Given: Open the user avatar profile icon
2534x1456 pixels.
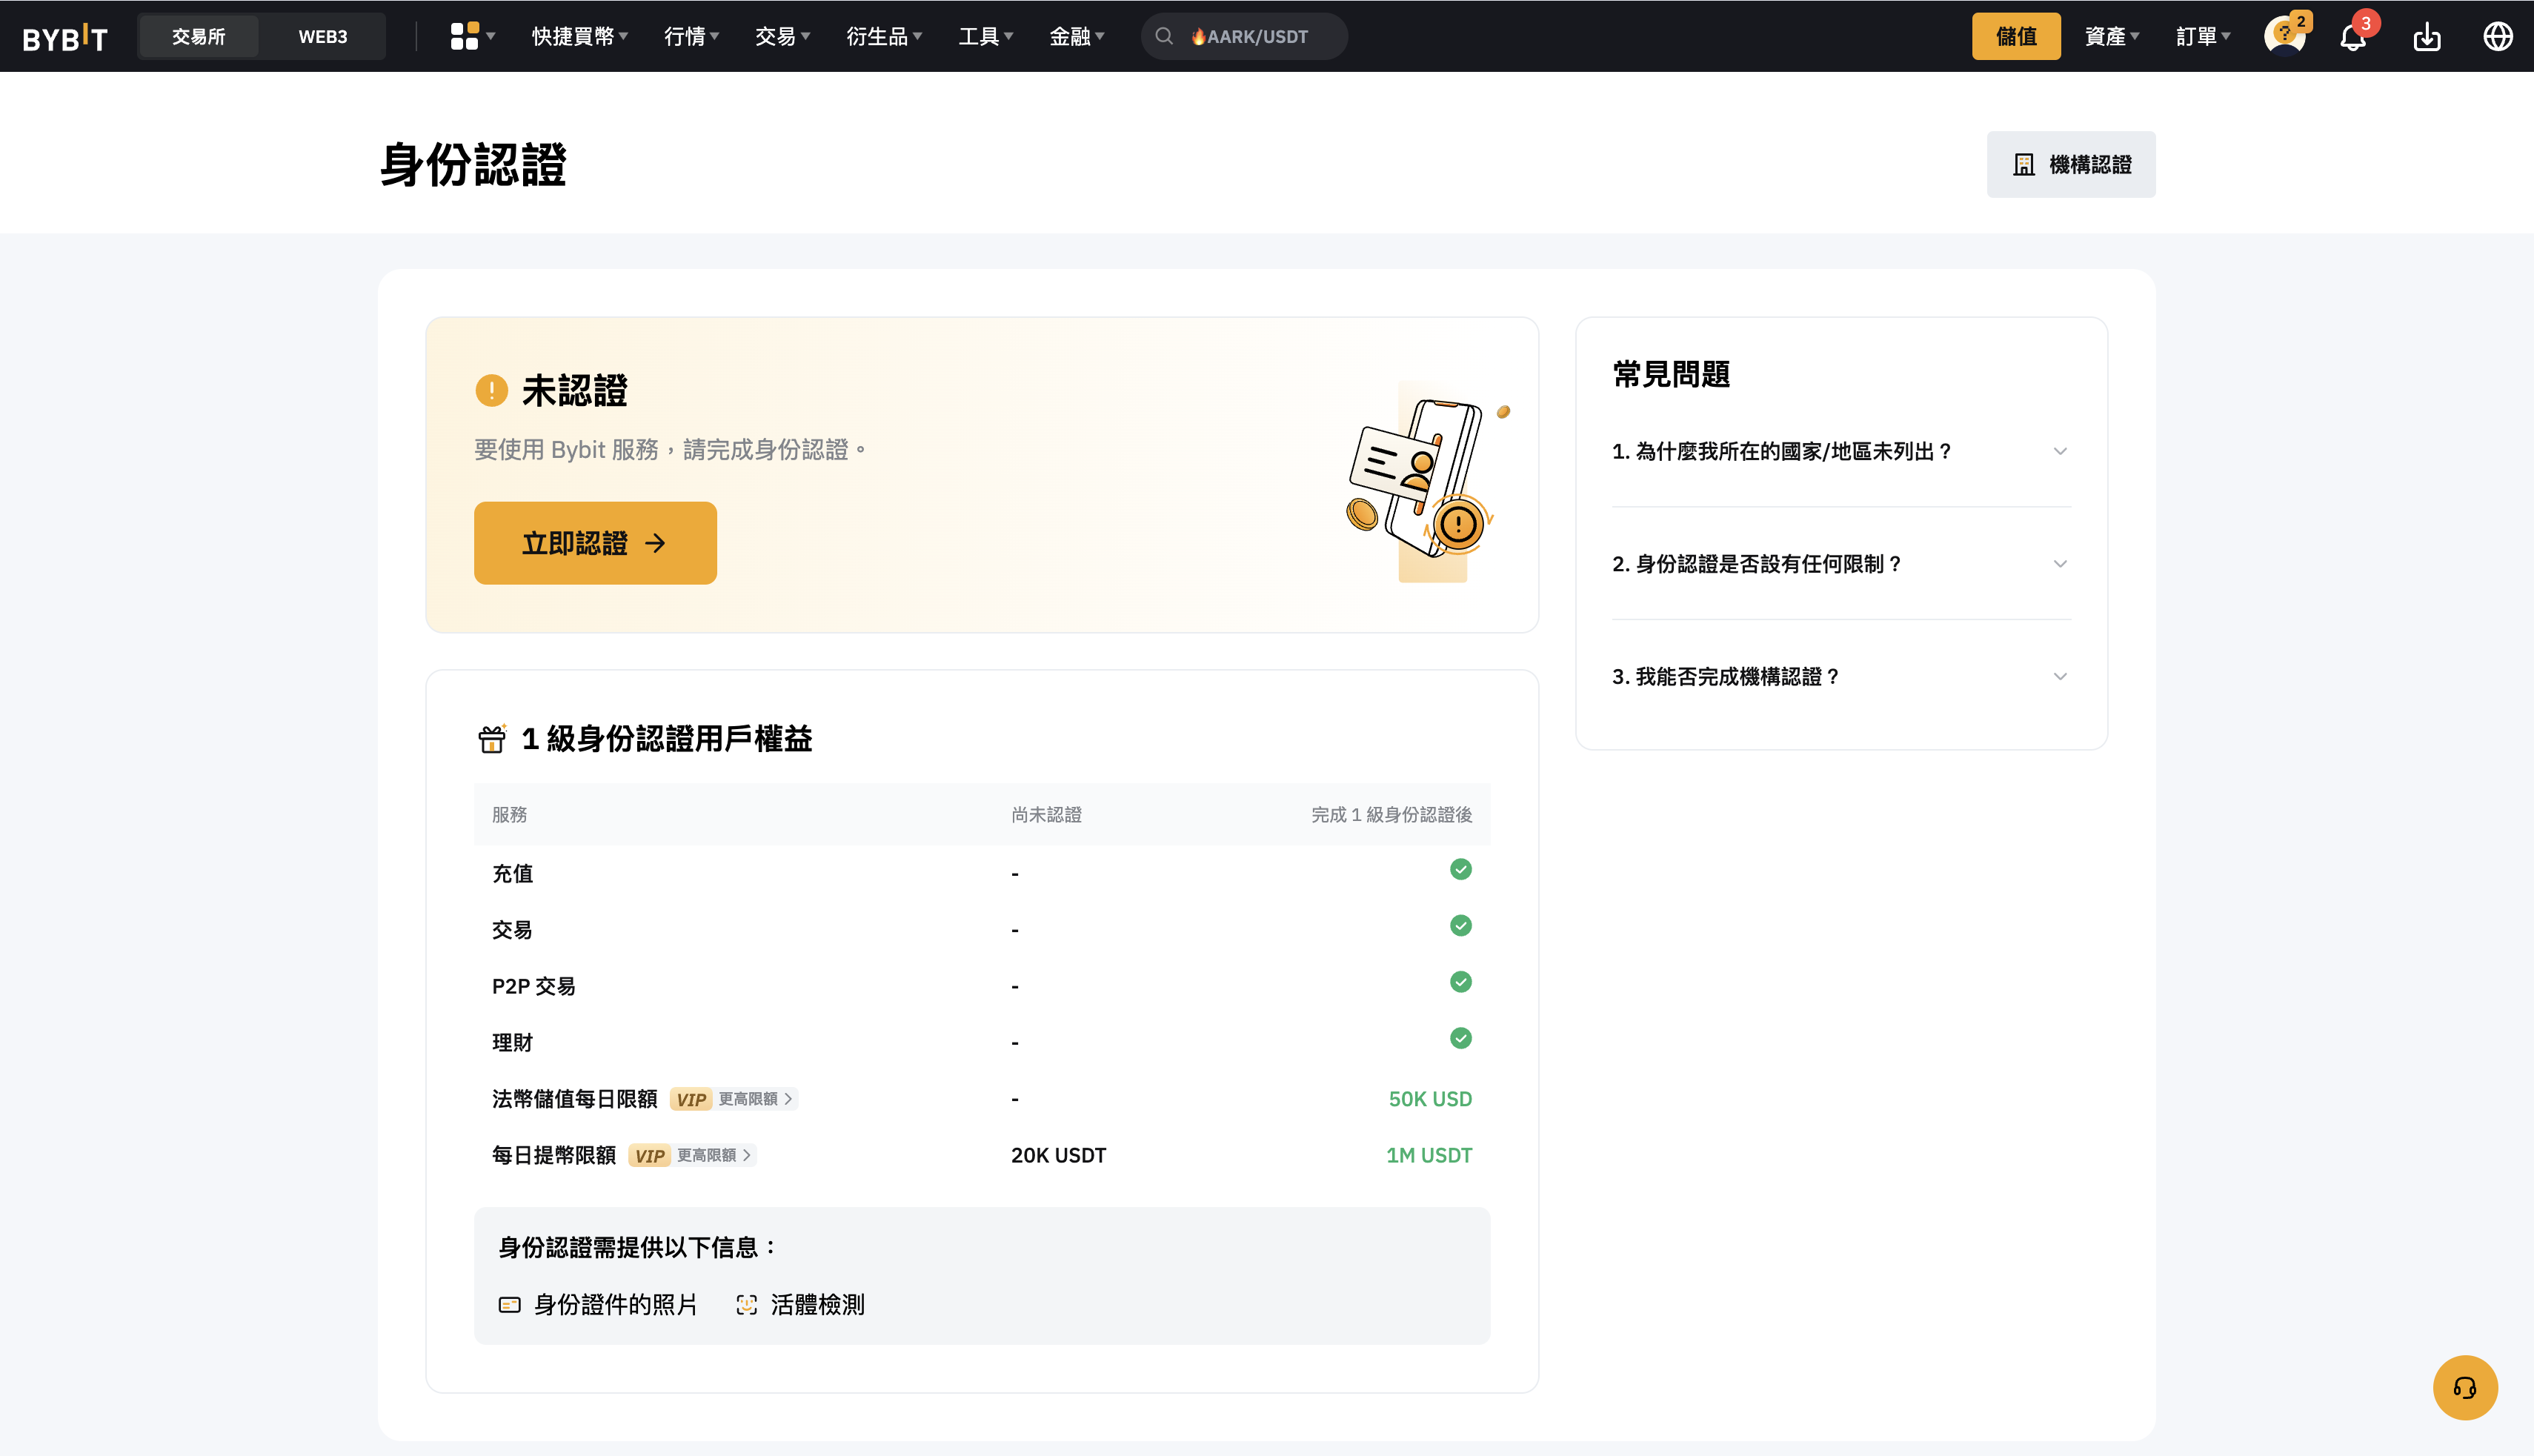Looking at the screenshot, I should pos(2284,36).
